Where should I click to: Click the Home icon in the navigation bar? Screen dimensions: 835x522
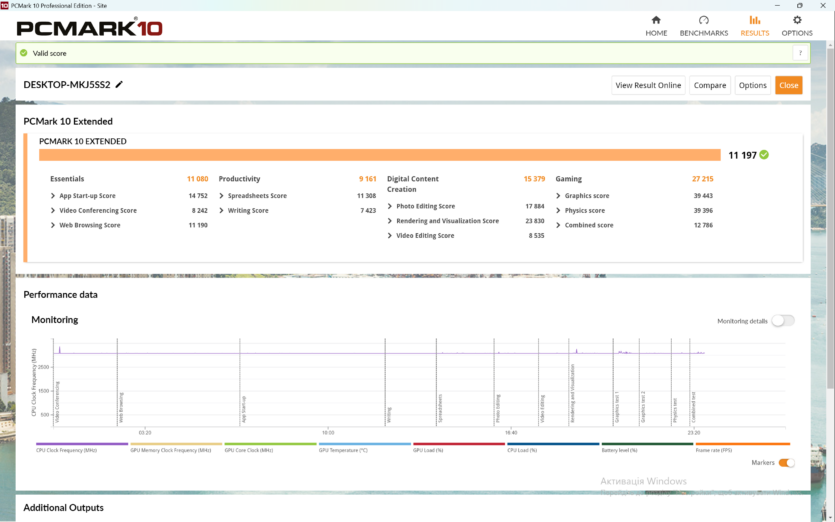click(656, 20)
